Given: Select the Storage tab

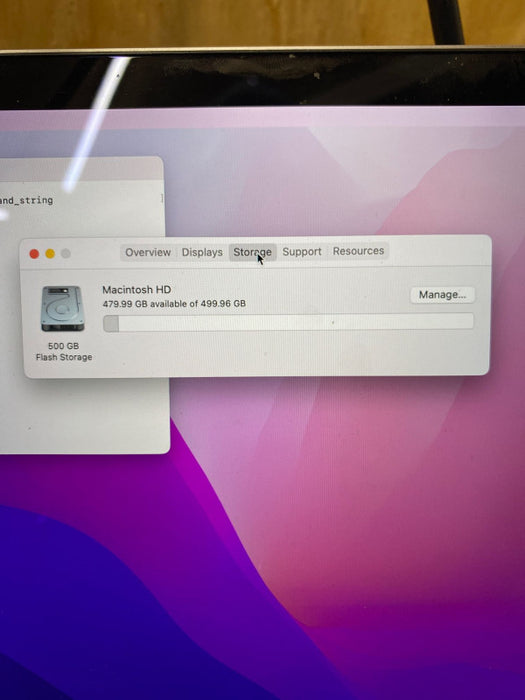Looking at the screenshot, I should coord(252,252).
